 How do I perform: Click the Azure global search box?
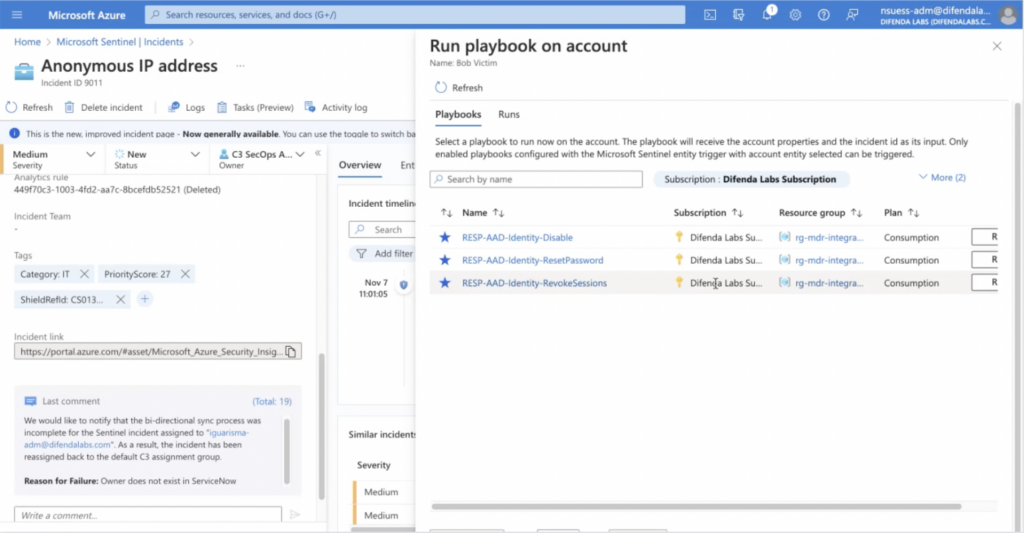pos(415,14)
